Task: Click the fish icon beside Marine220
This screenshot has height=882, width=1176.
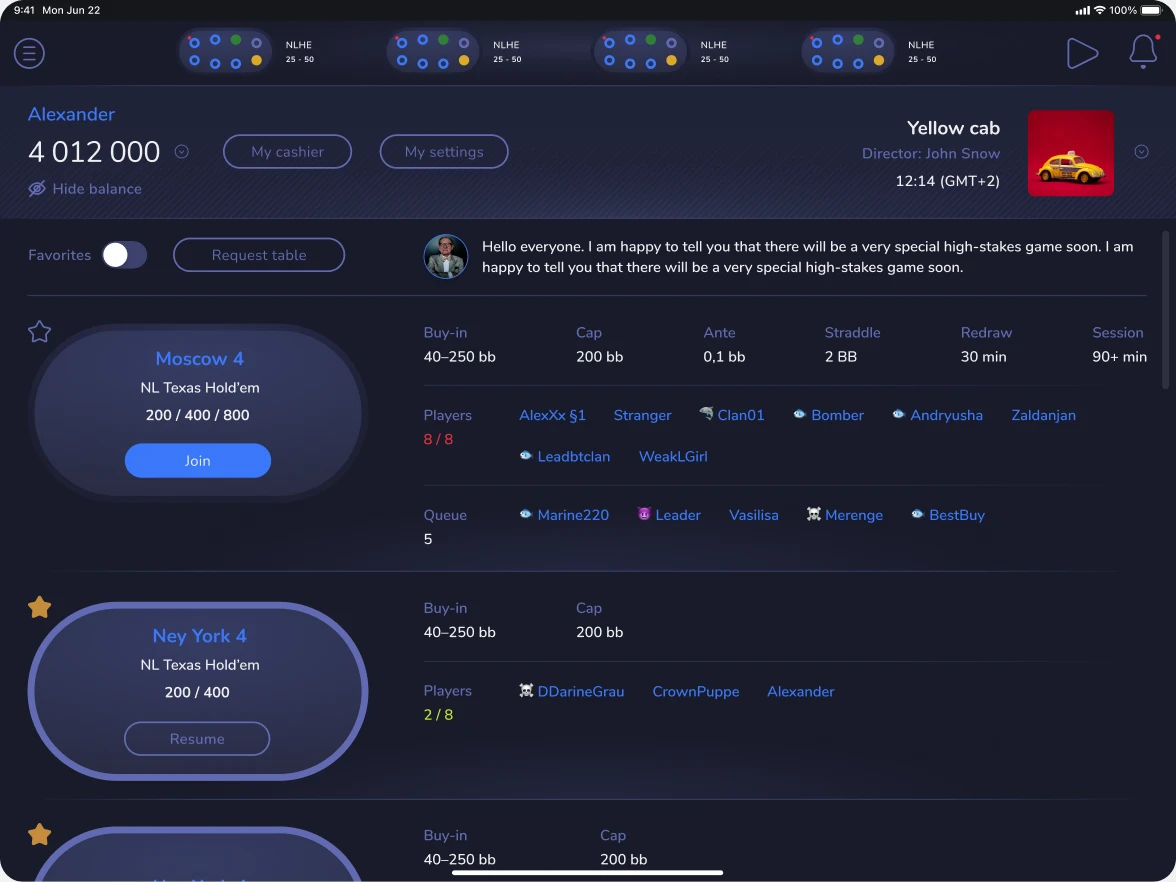Action: click(526, 514)
